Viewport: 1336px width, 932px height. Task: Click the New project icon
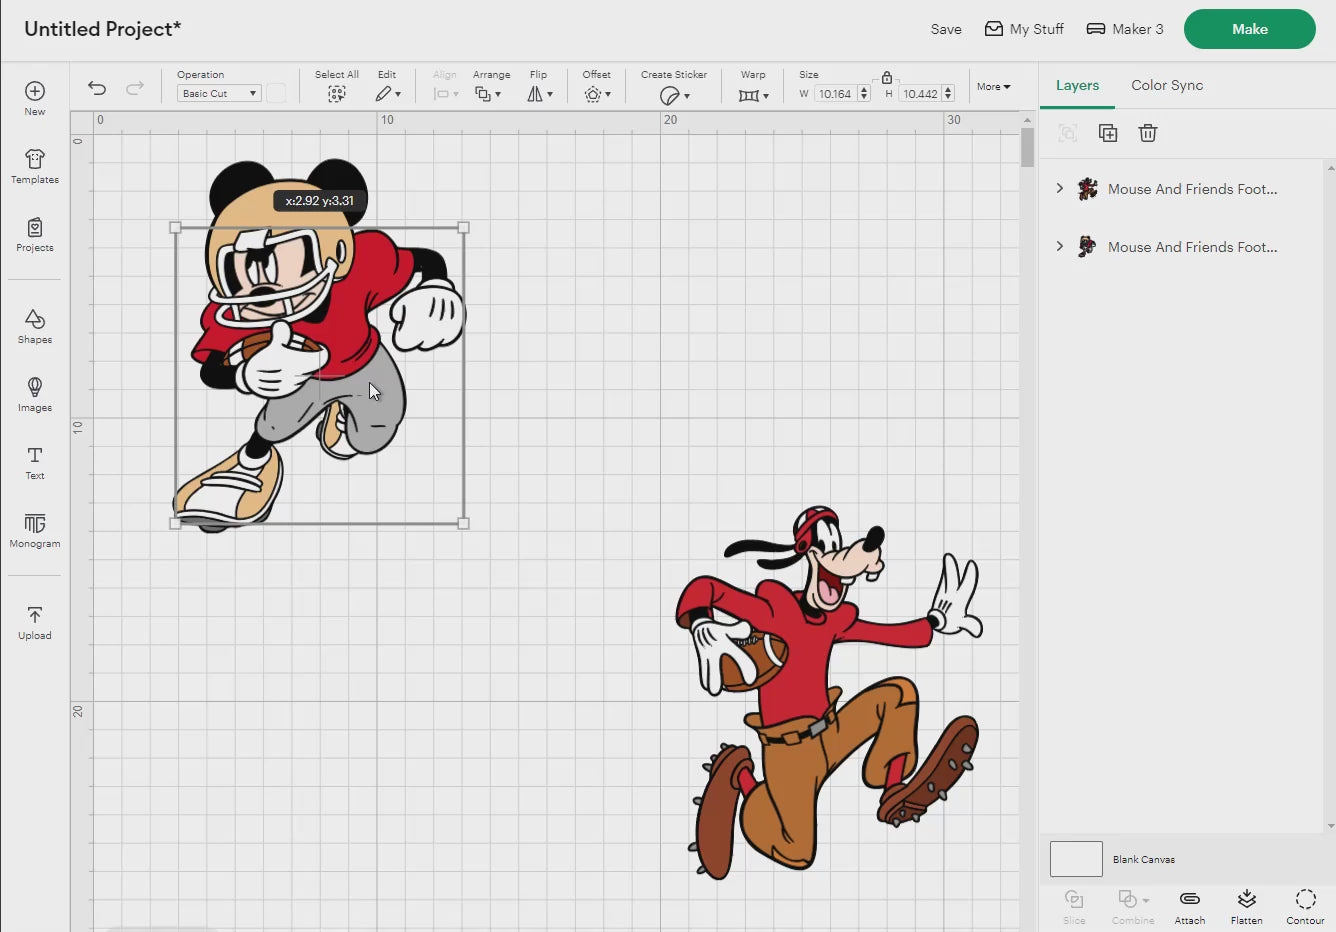tap(35, 97)
